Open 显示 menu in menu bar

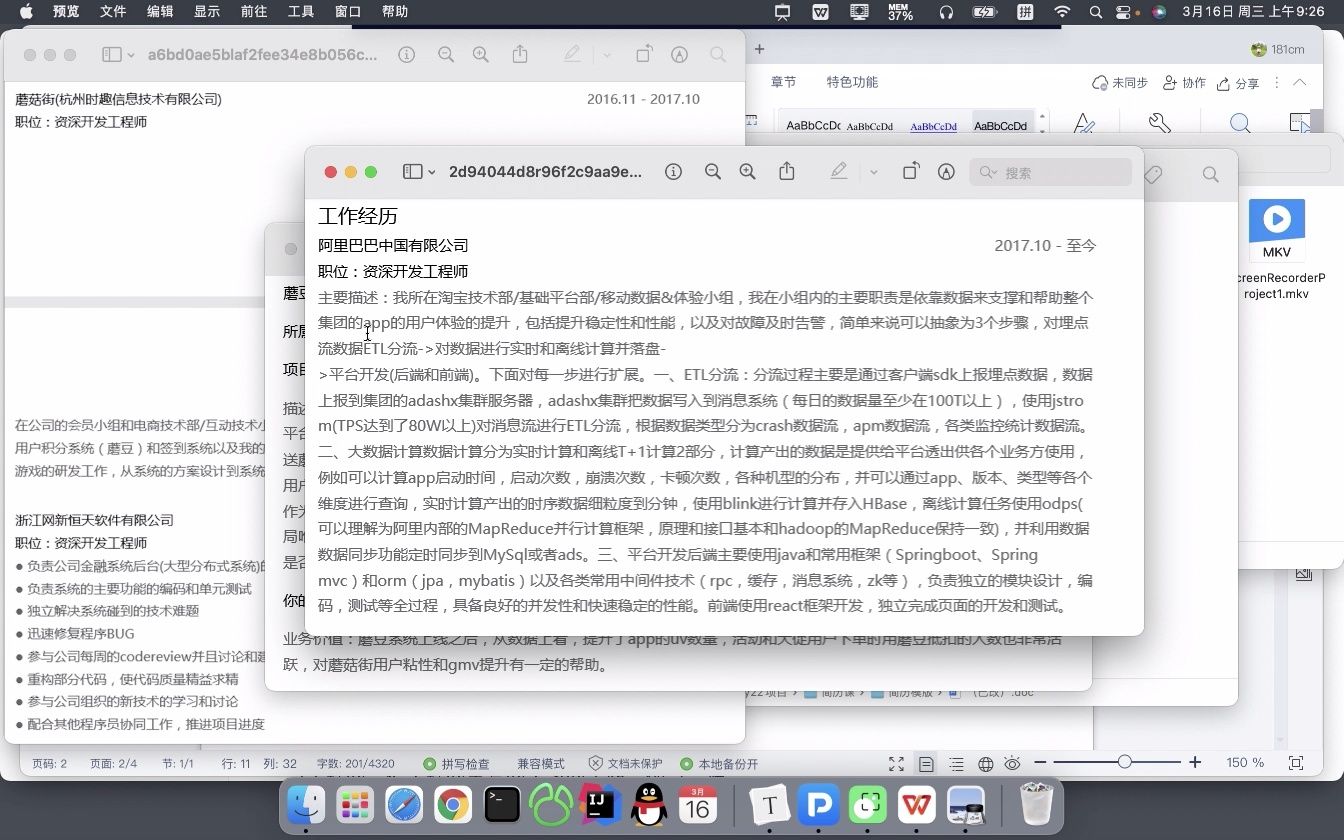pyautogui.click(x=207, y=12)
